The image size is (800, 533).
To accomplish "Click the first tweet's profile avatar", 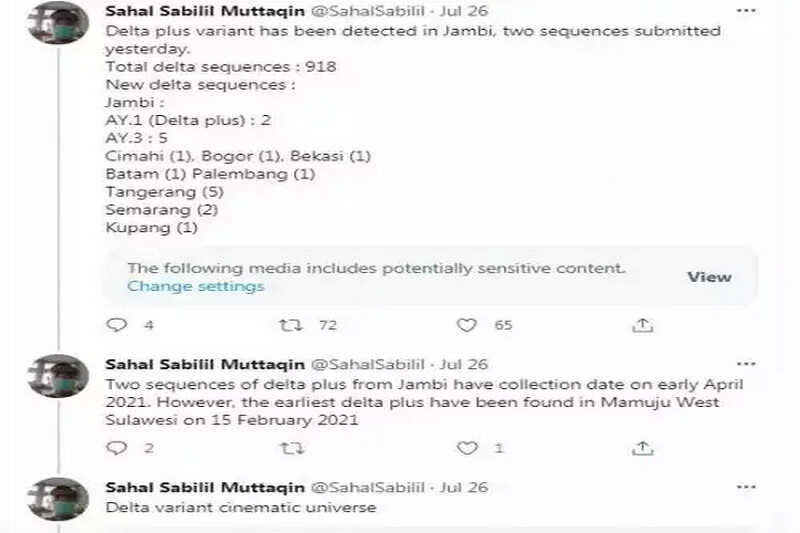I will point(58,22).
